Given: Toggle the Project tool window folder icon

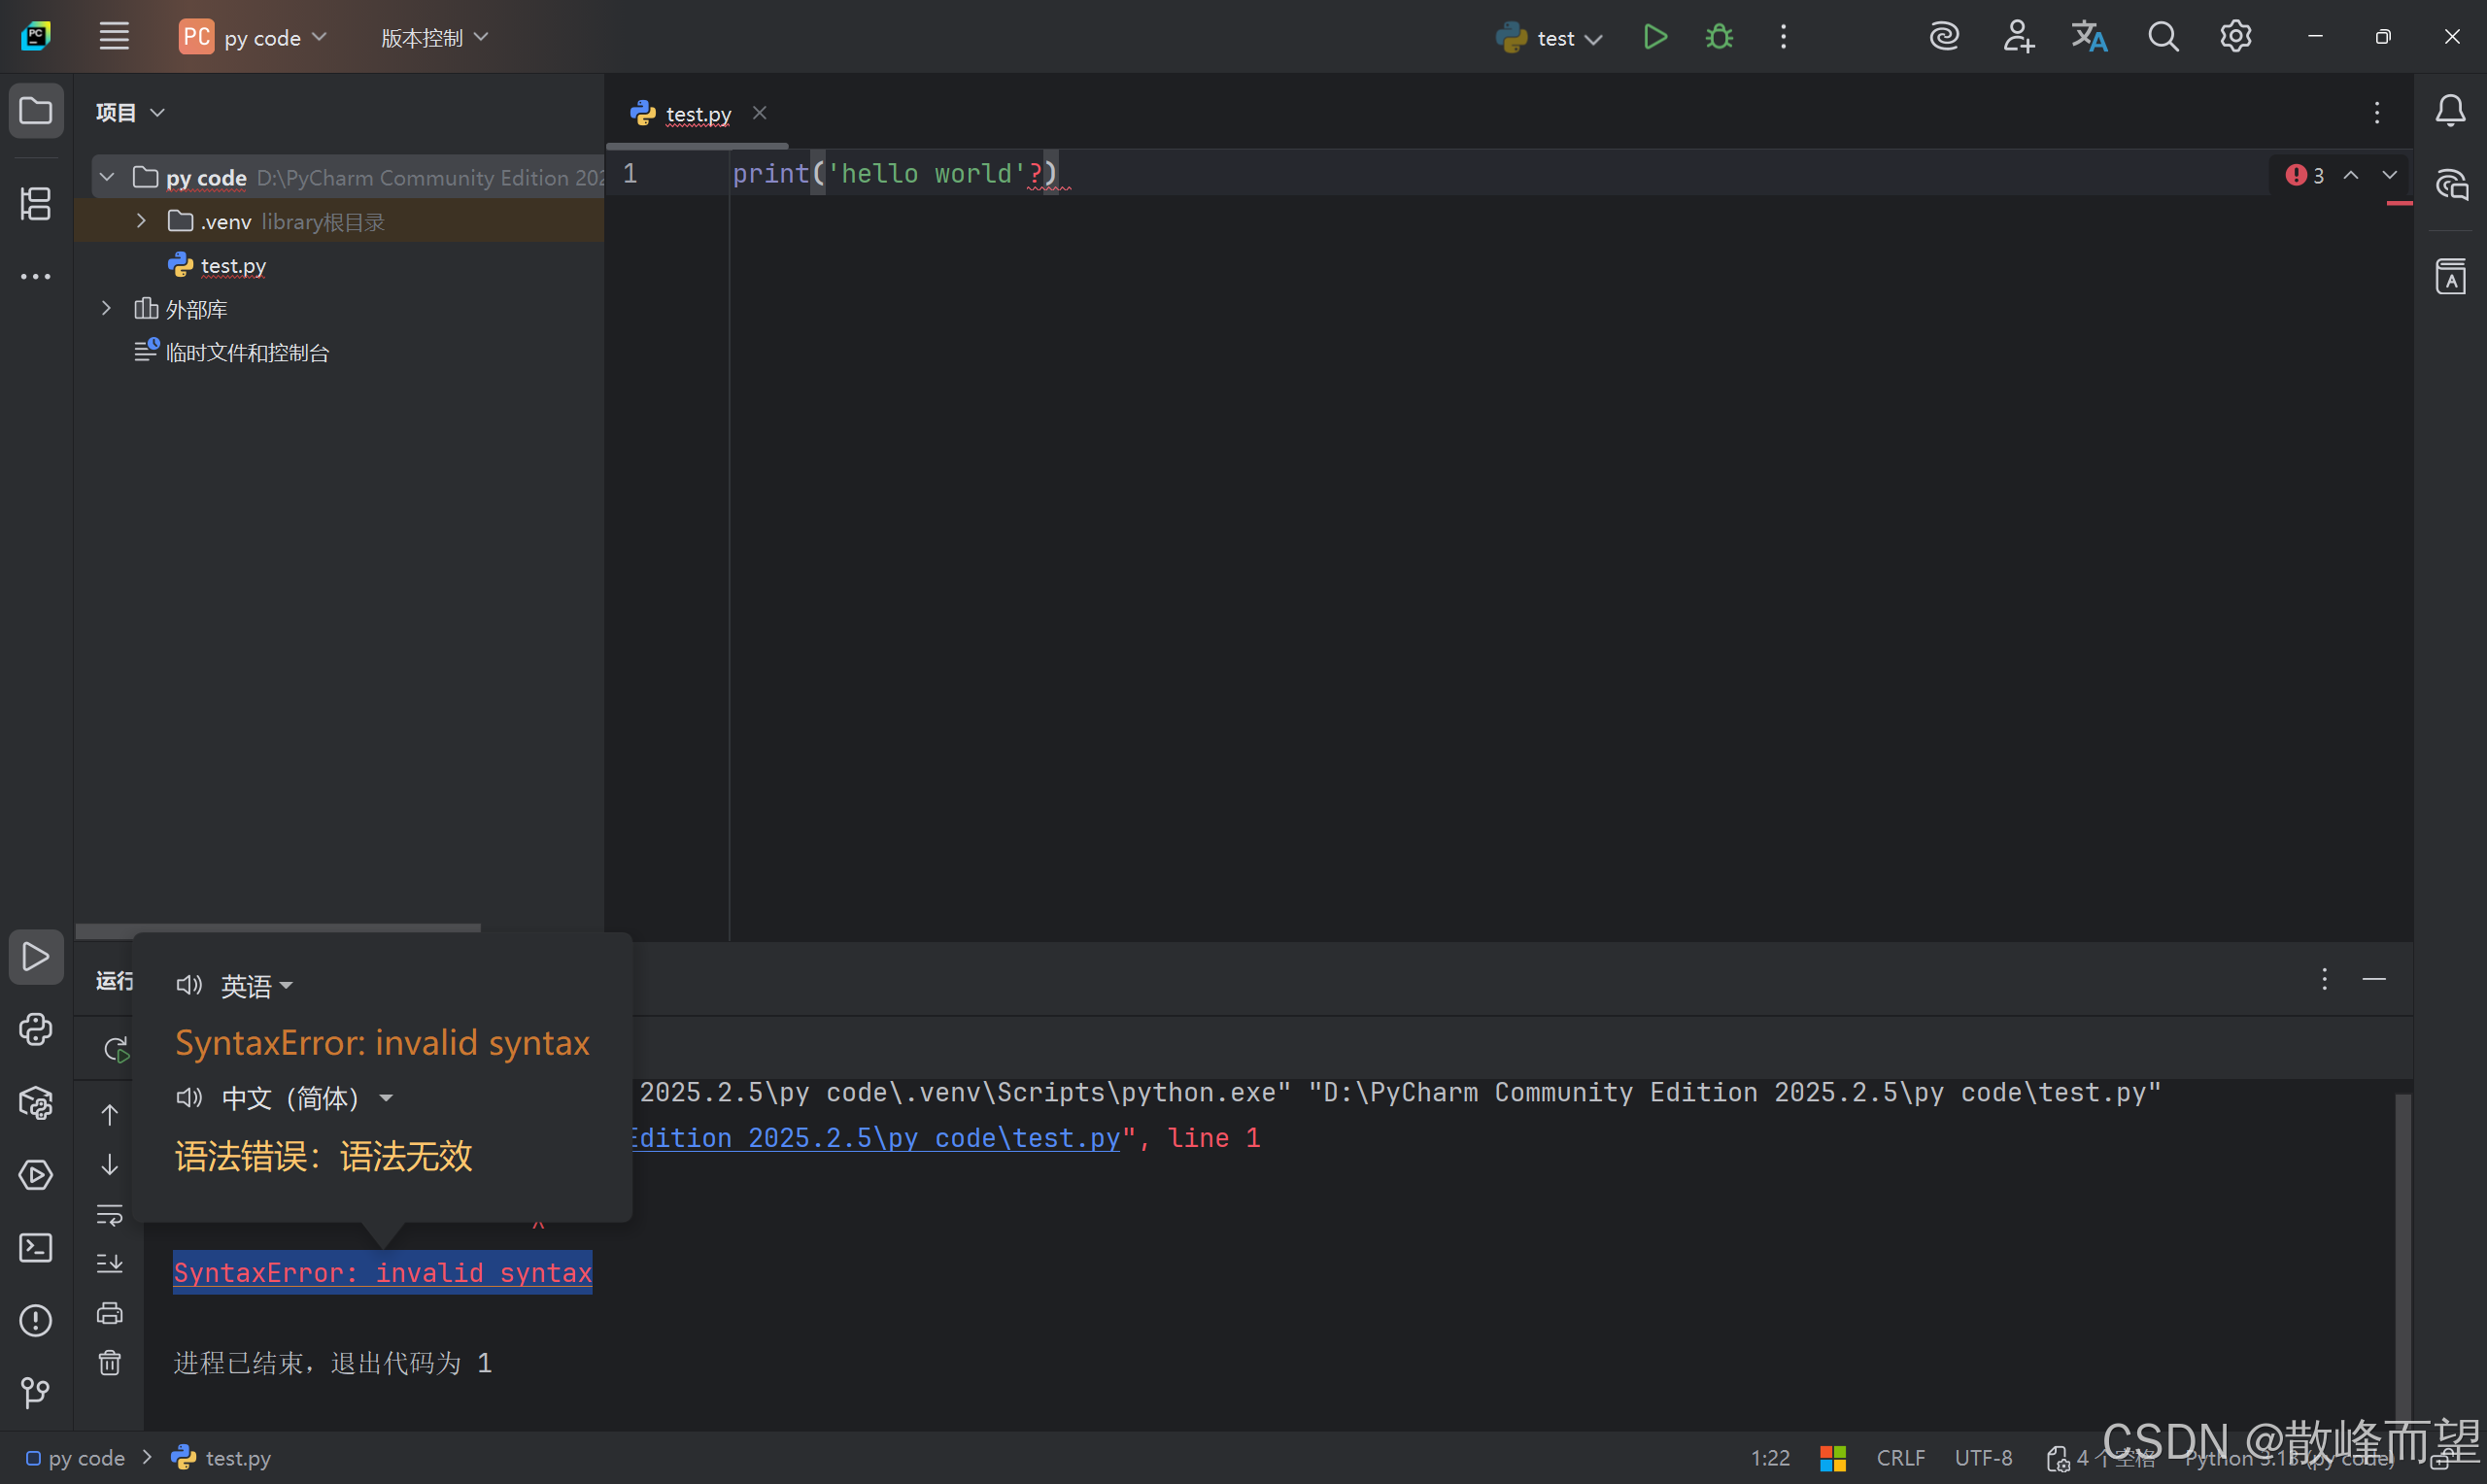Looking at the screenshot, I should tap(36, 110).
